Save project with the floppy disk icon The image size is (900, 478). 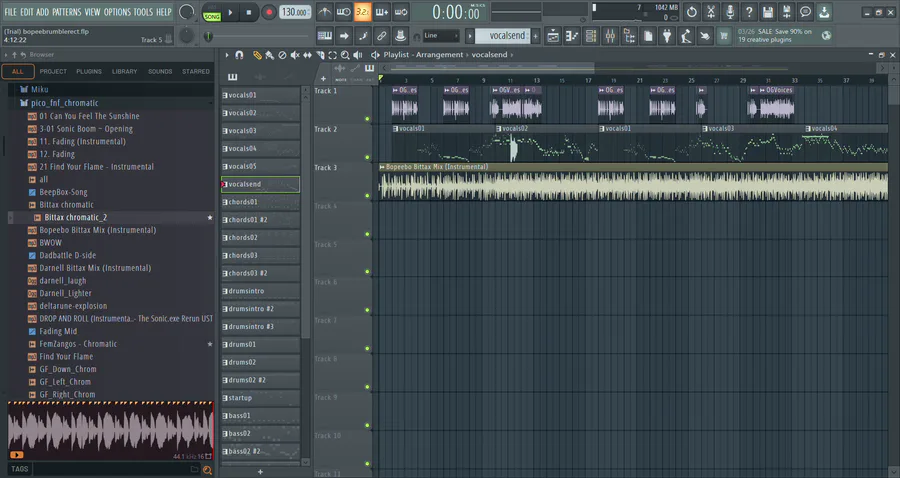767,11
